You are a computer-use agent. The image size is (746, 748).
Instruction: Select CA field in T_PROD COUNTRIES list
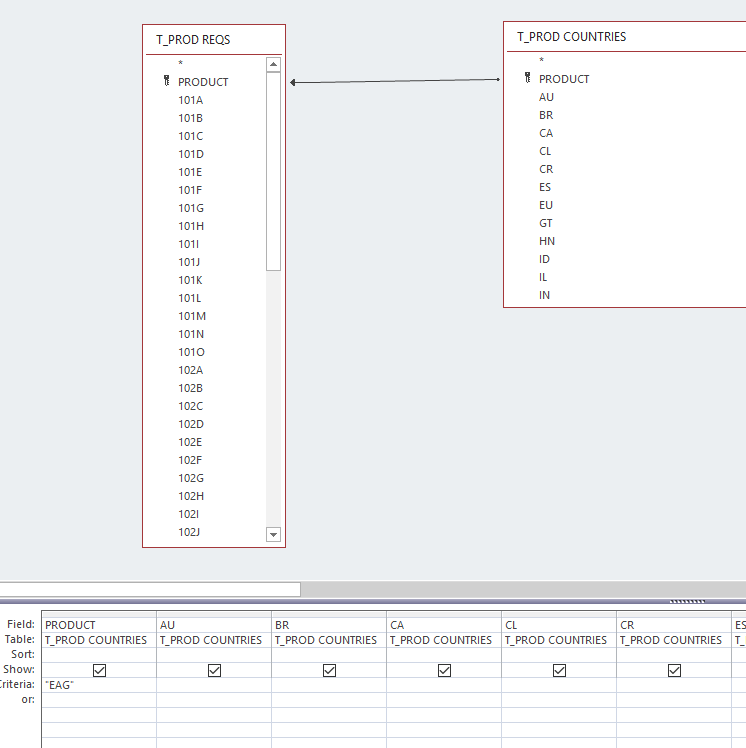546,133
